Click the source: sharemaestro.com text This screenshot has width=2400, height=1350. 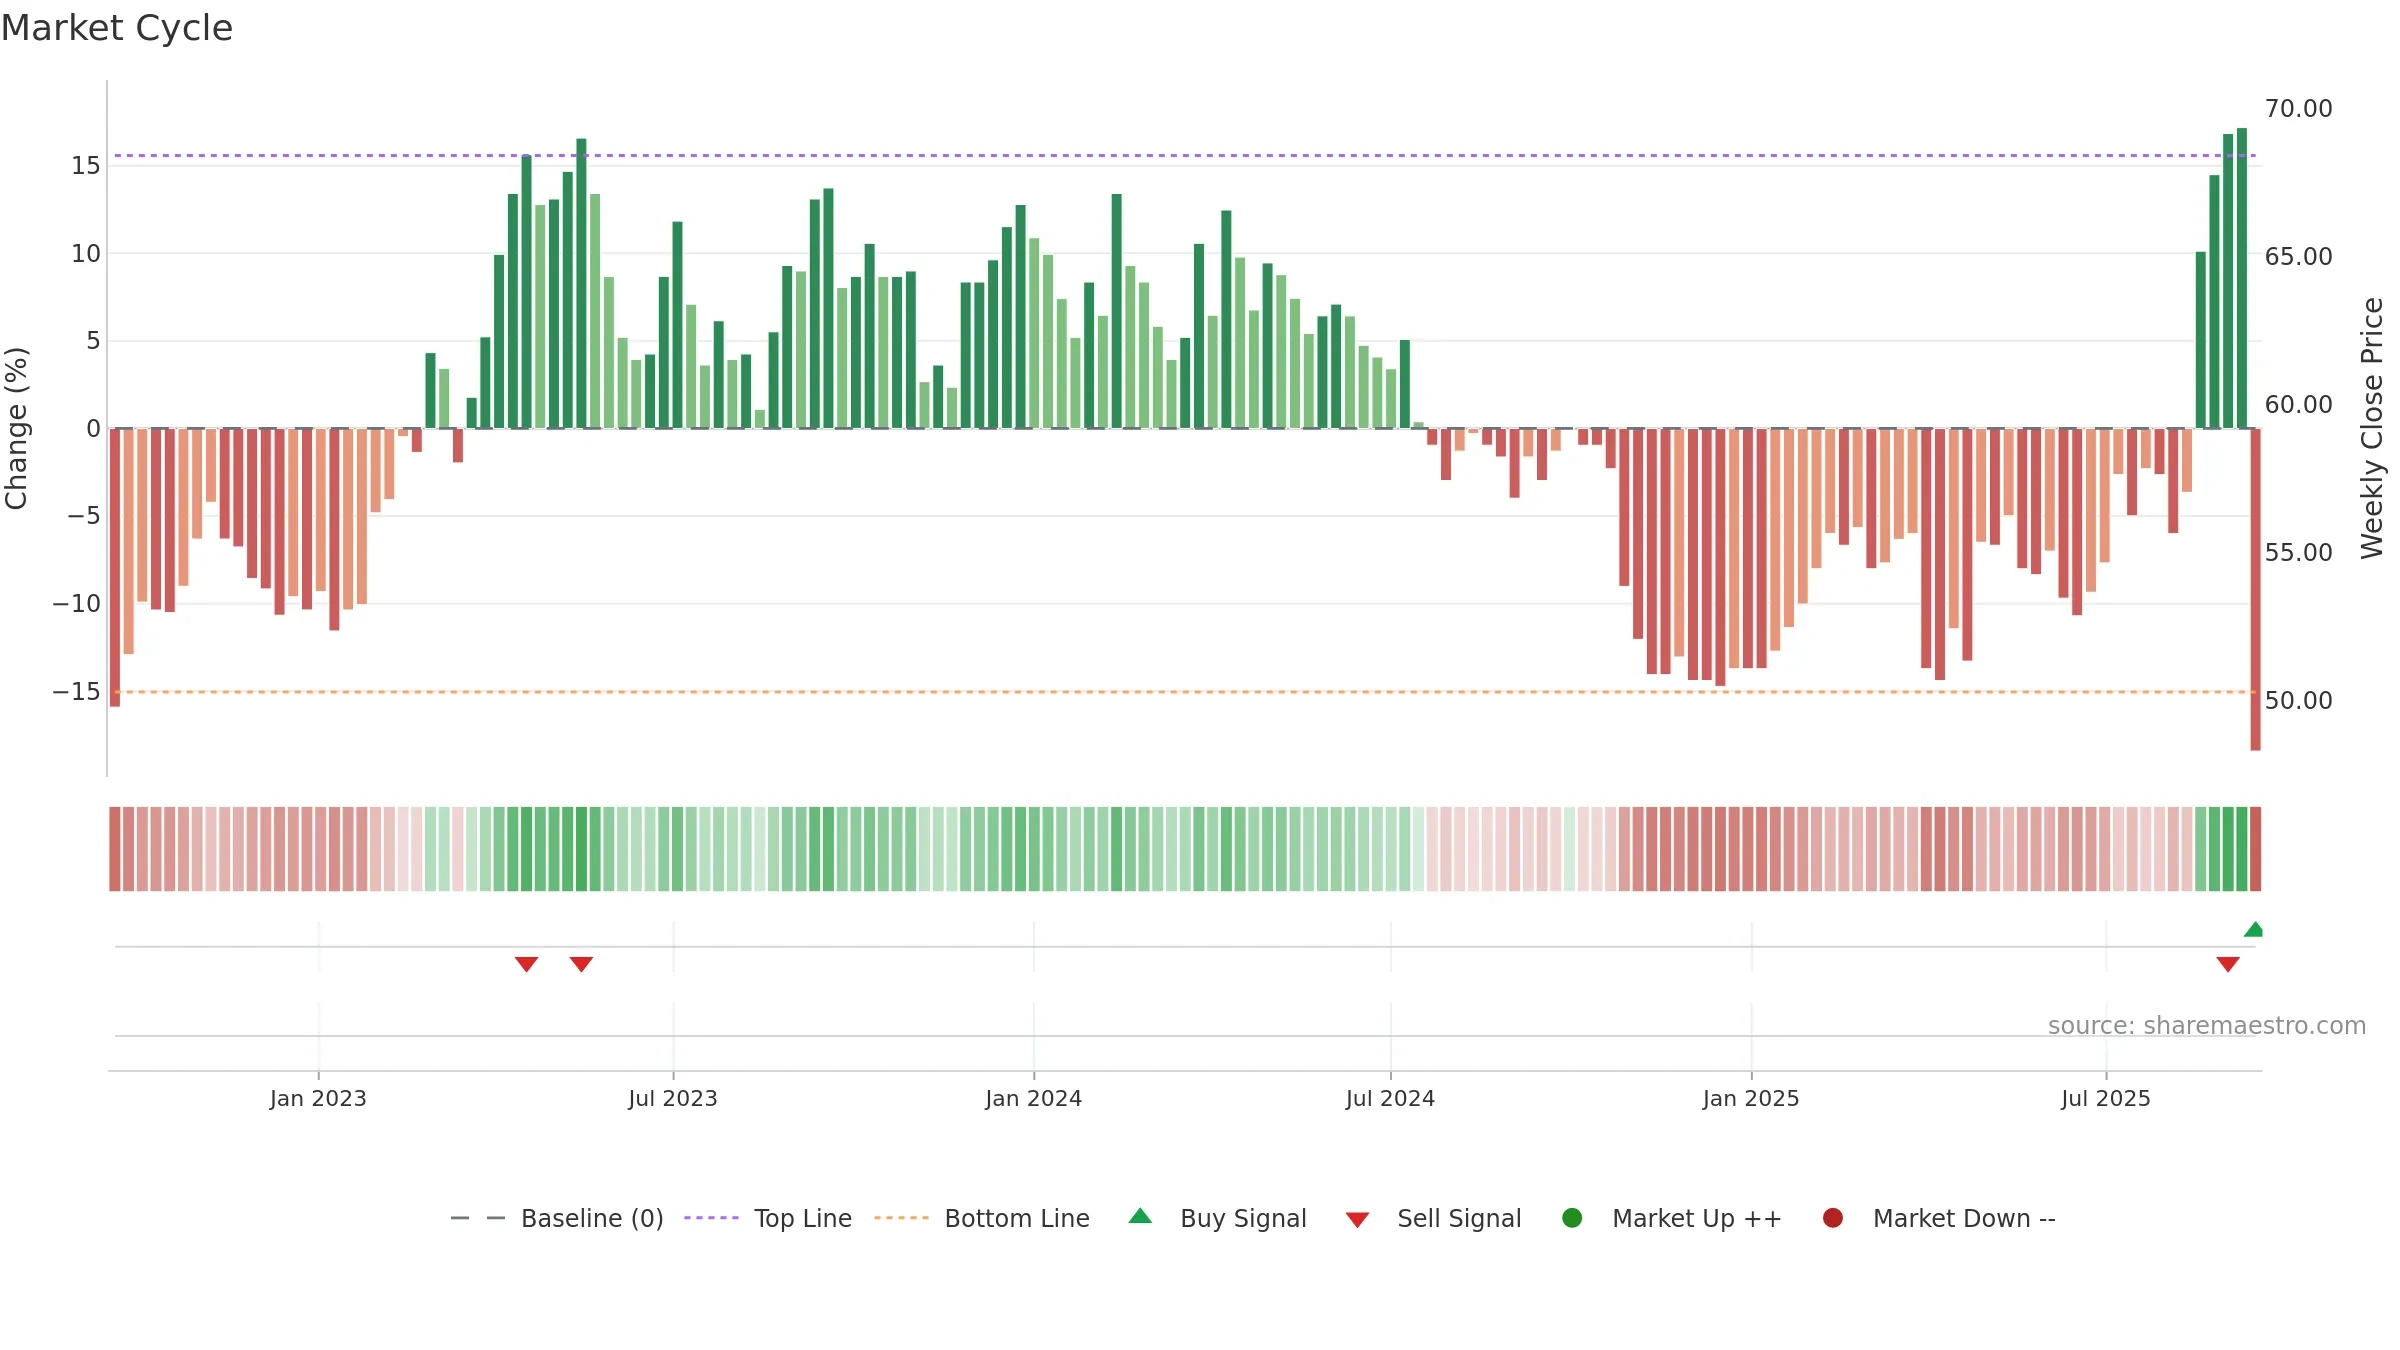click(x=2207, y=1026)
